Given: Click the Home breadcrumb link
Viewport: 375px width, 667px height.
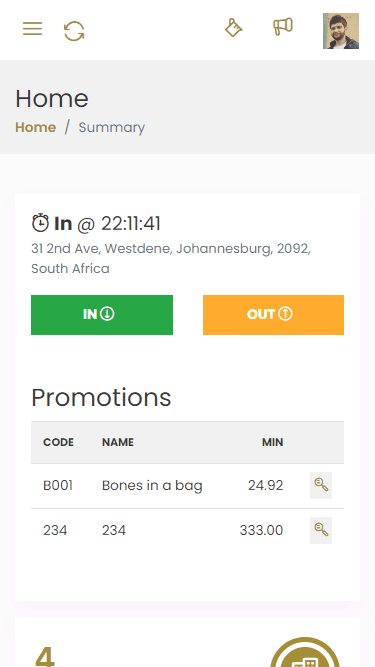Looking at the screenshot, I should (x=36, y=127).
